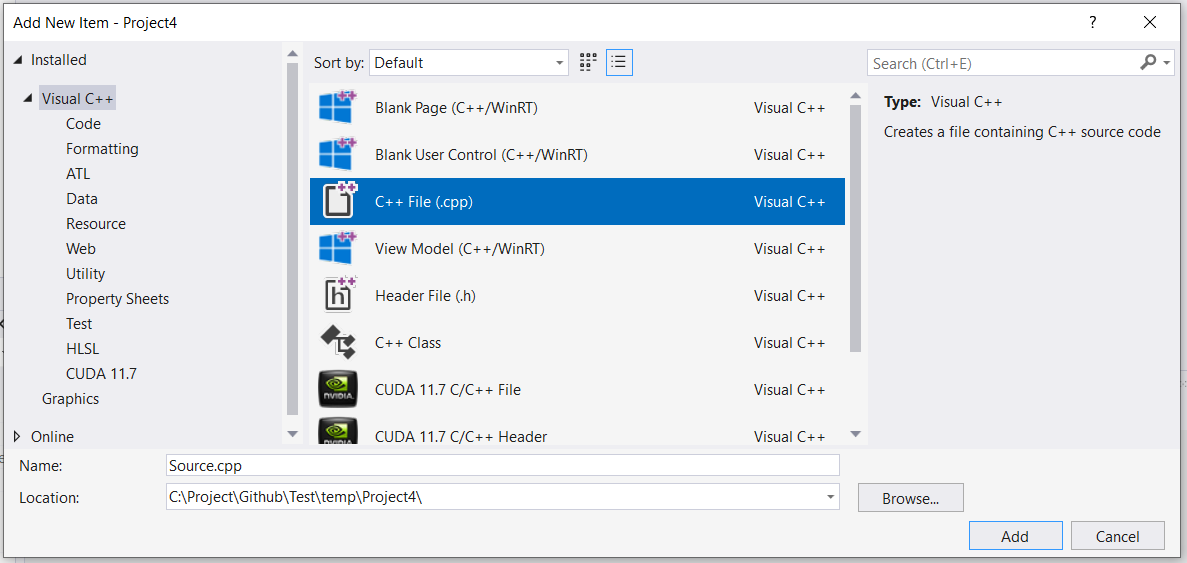Image resolution: width=1187 pixels, height=563 pixels.
Task: Click the description text about C++ source code
Action: (x=1022, y=132)
